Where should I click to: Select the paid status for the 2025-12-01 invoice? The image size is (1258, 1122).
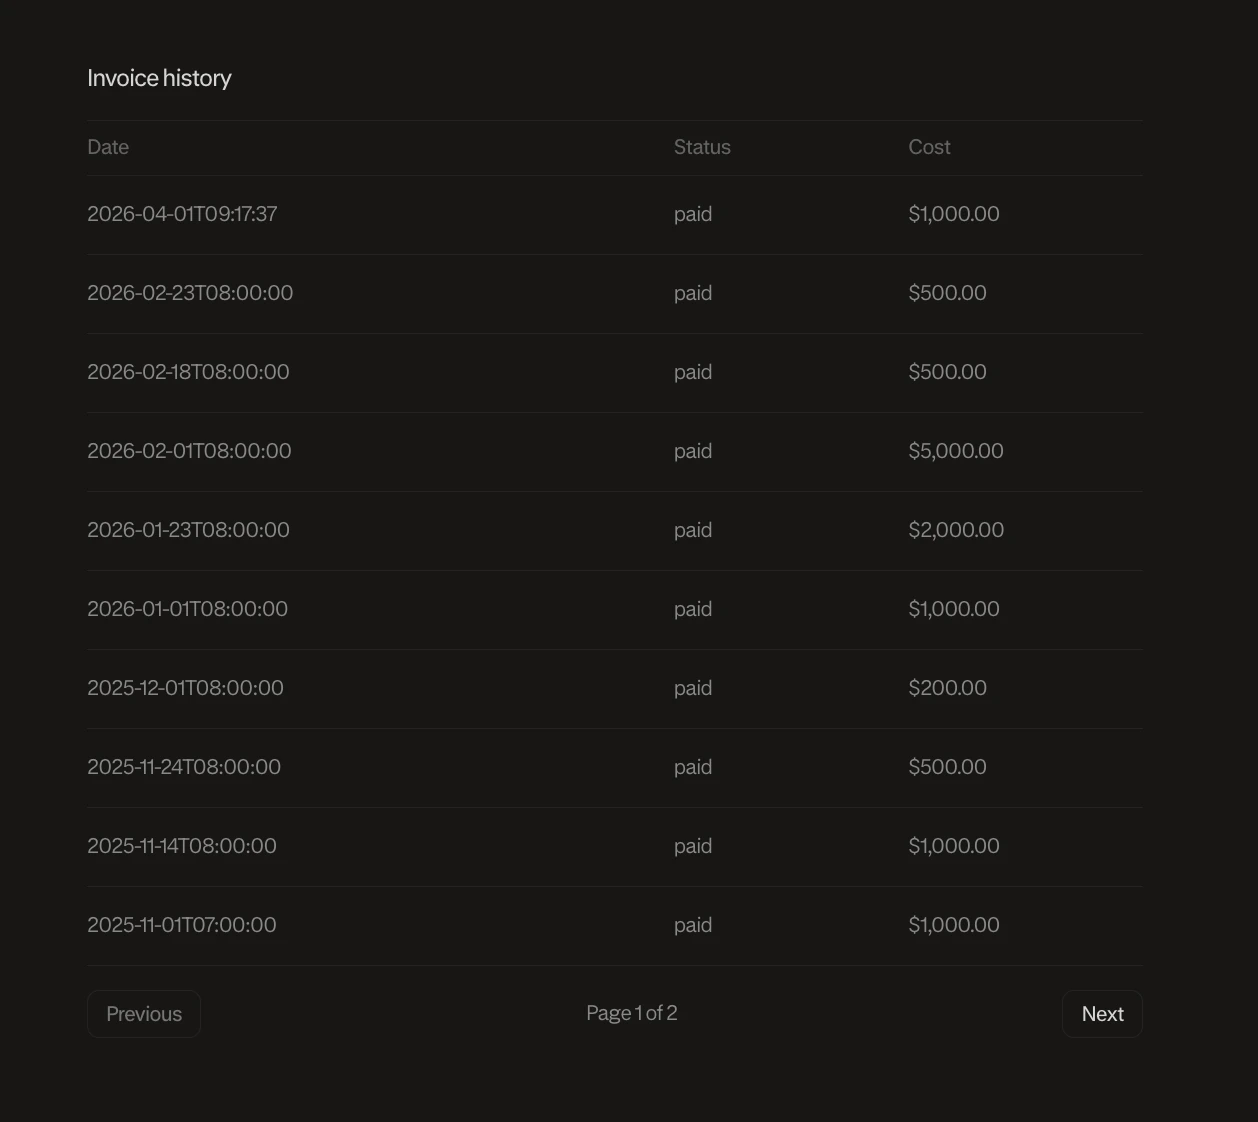coord(693,688)
